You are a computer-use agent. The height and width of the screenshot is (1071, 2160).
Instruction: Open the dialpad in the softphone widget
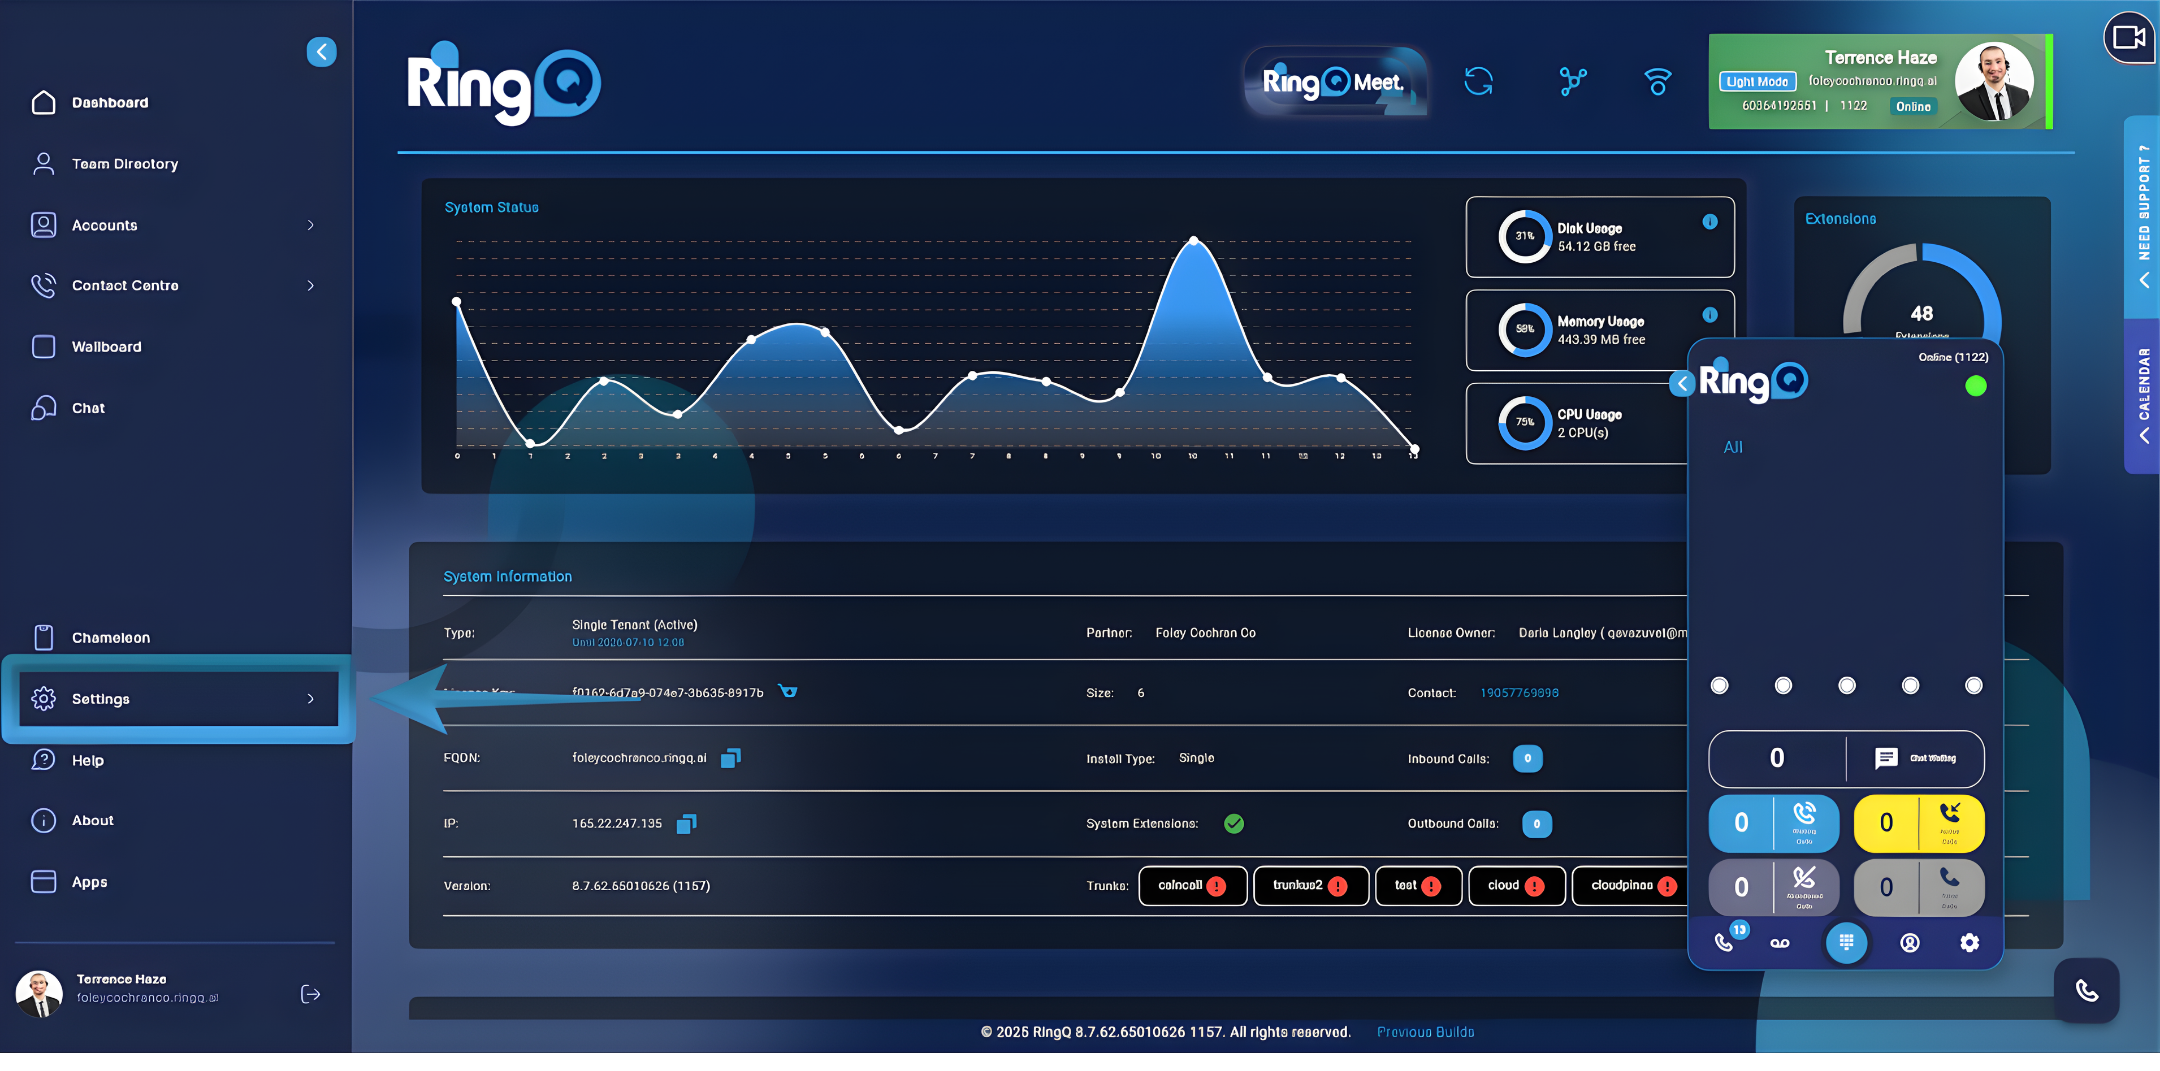pos(1846,942)
